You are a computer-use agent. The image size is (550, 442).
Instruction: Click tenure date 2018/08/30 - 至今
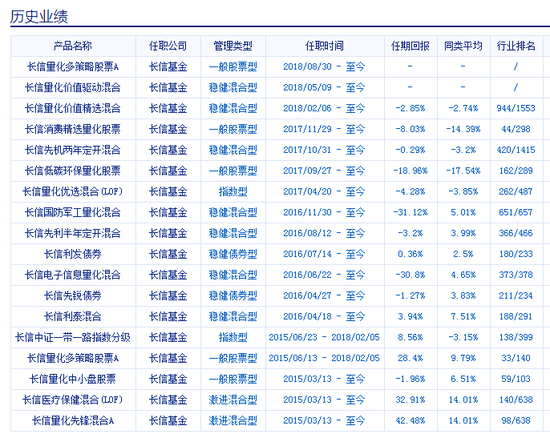tap(324, 67)
